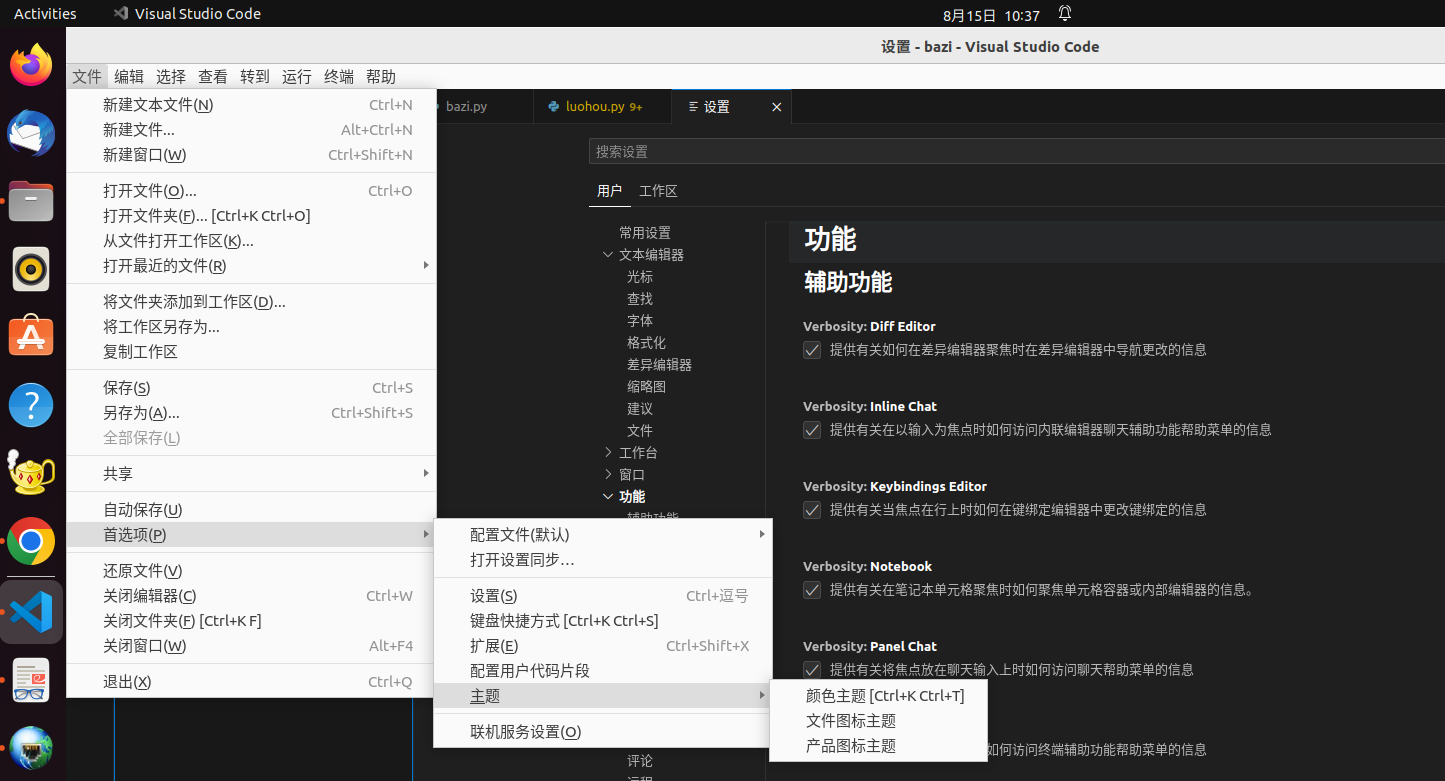This screenshot has height=781, width=1445.
Task: Close the 设置 editor tab
Action: click(x=776, y=107)
